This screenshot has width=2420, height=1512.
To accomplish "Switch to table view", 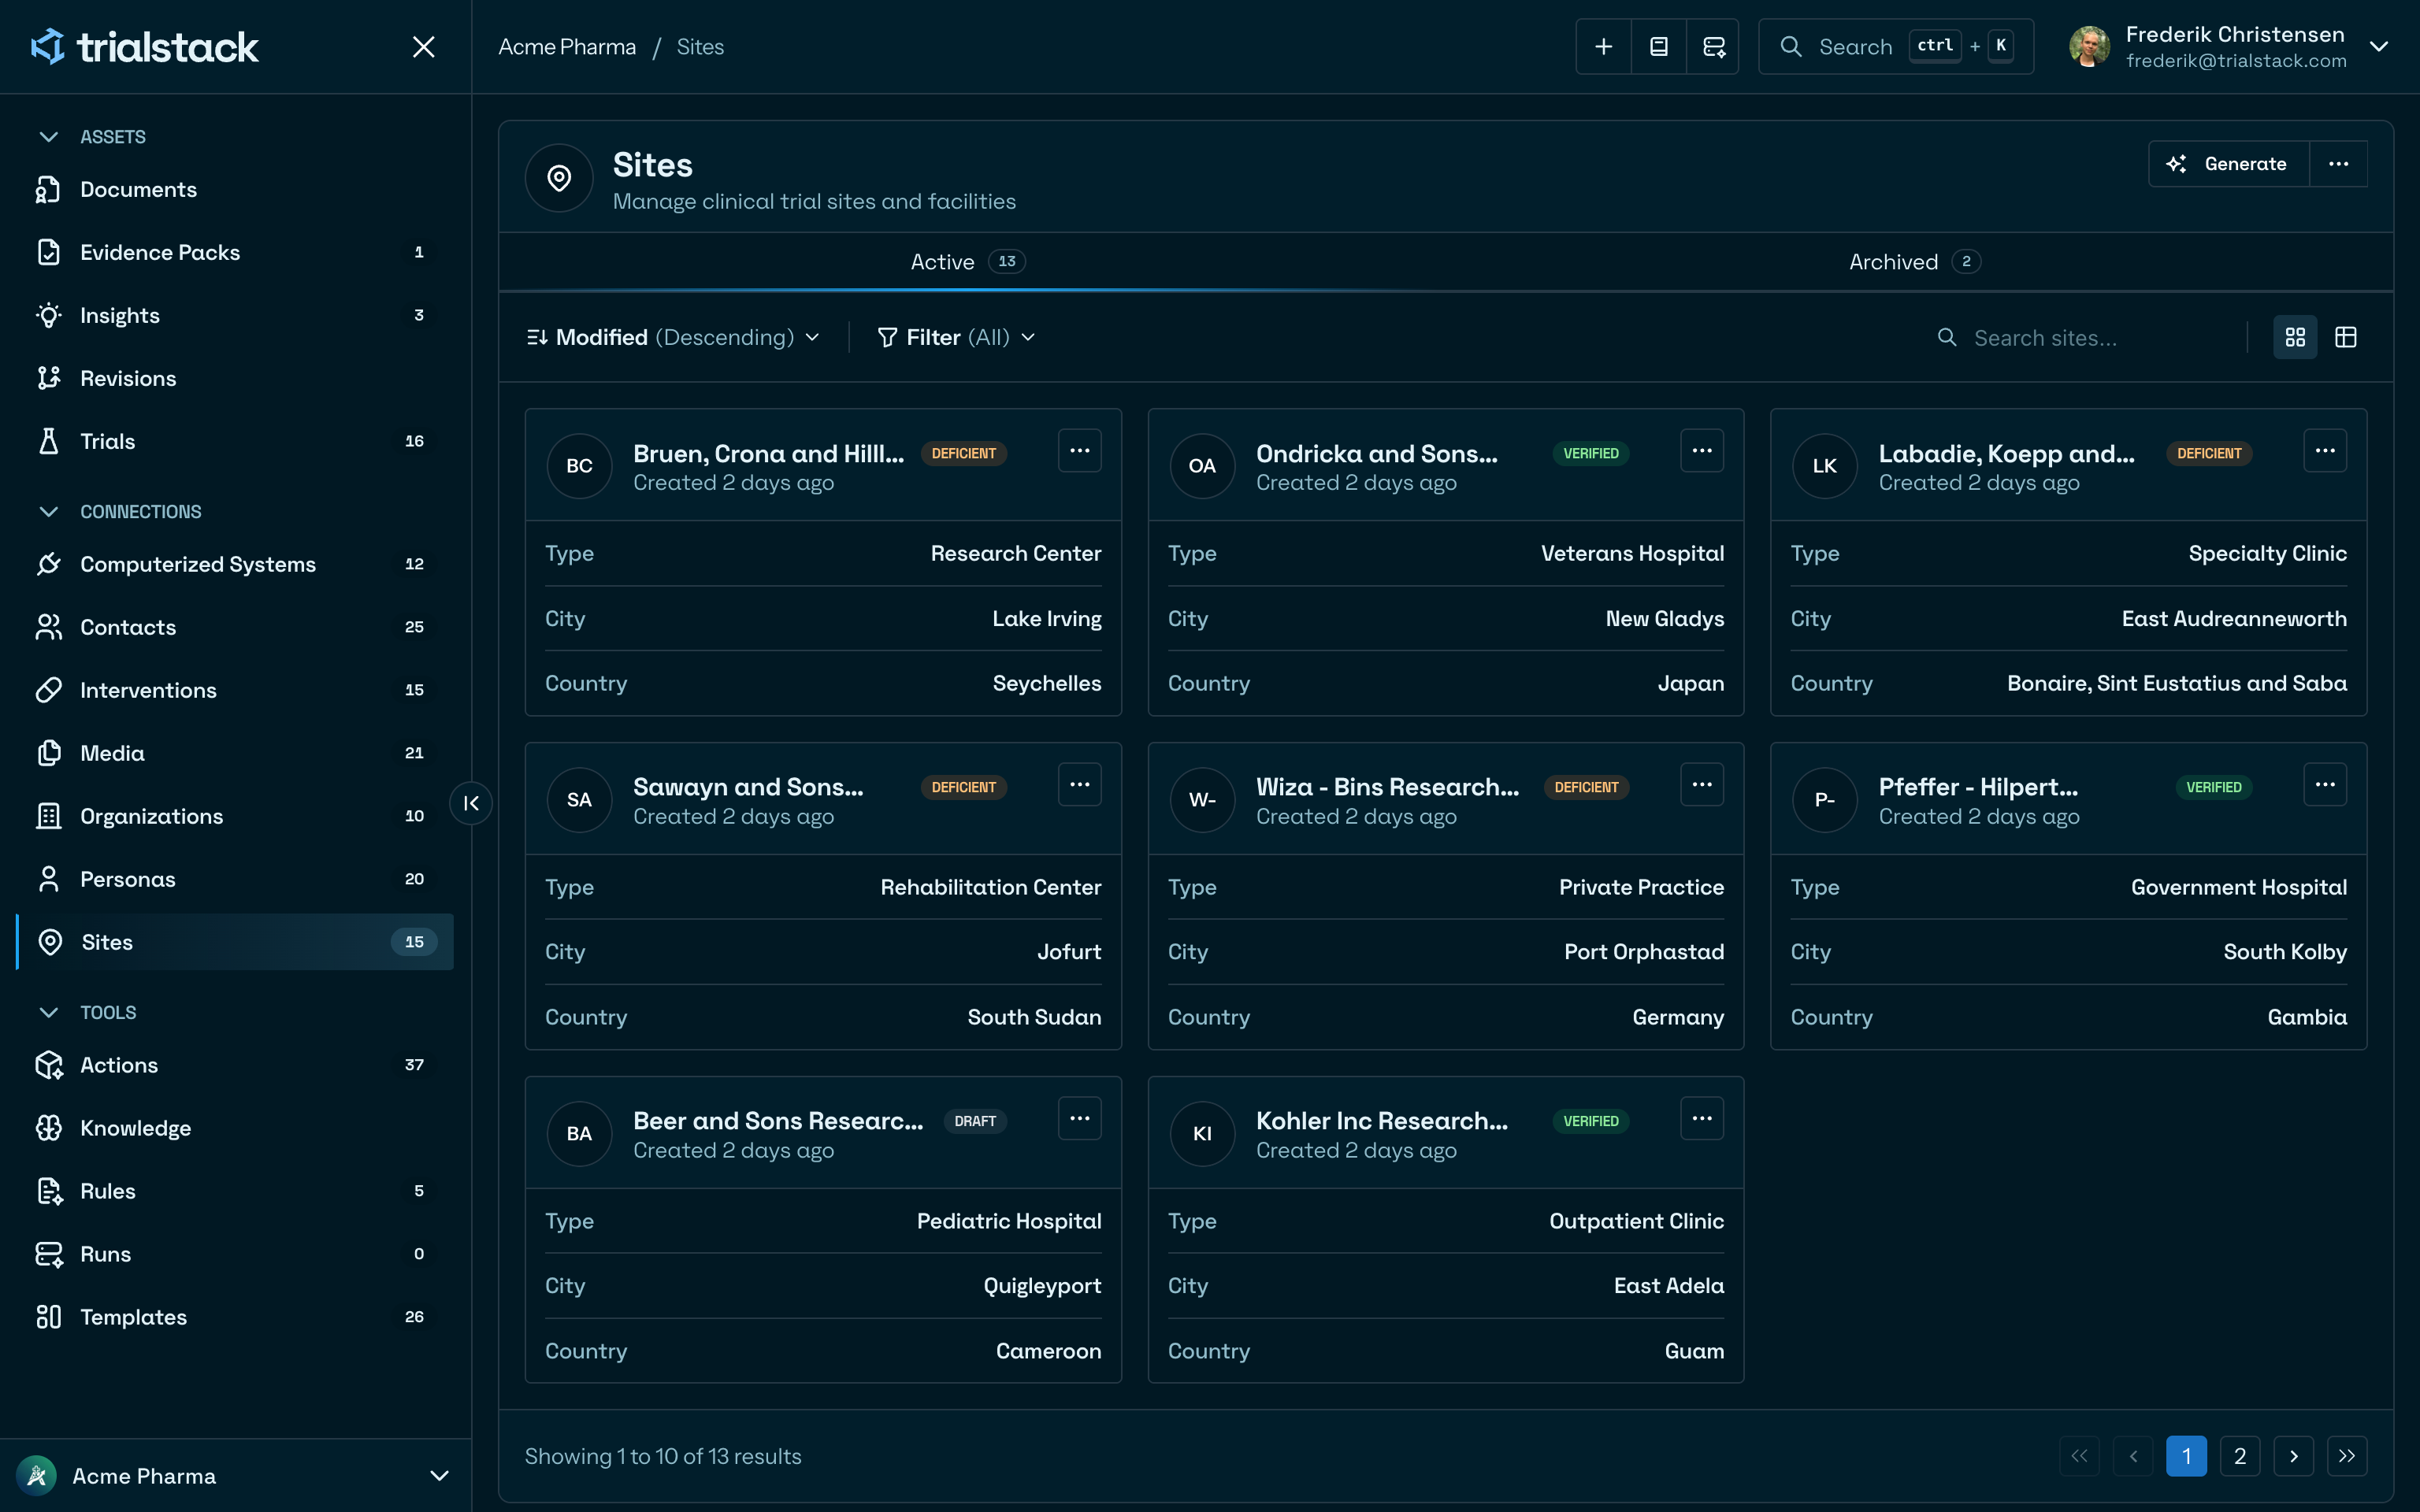I will click(x=2345, y=338).
